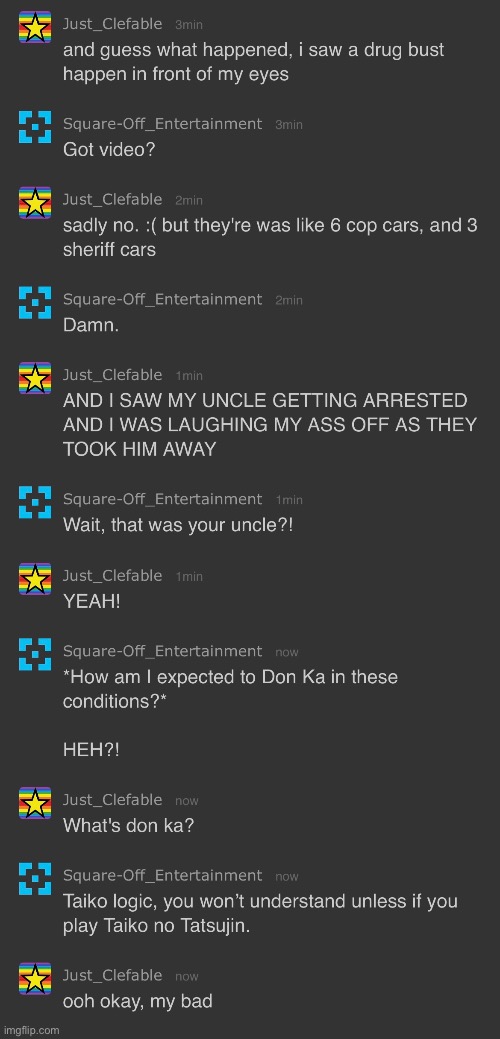Click star avatar beside the all-caps uncle arrested message
500x1039 pixels.
[34, 378]
